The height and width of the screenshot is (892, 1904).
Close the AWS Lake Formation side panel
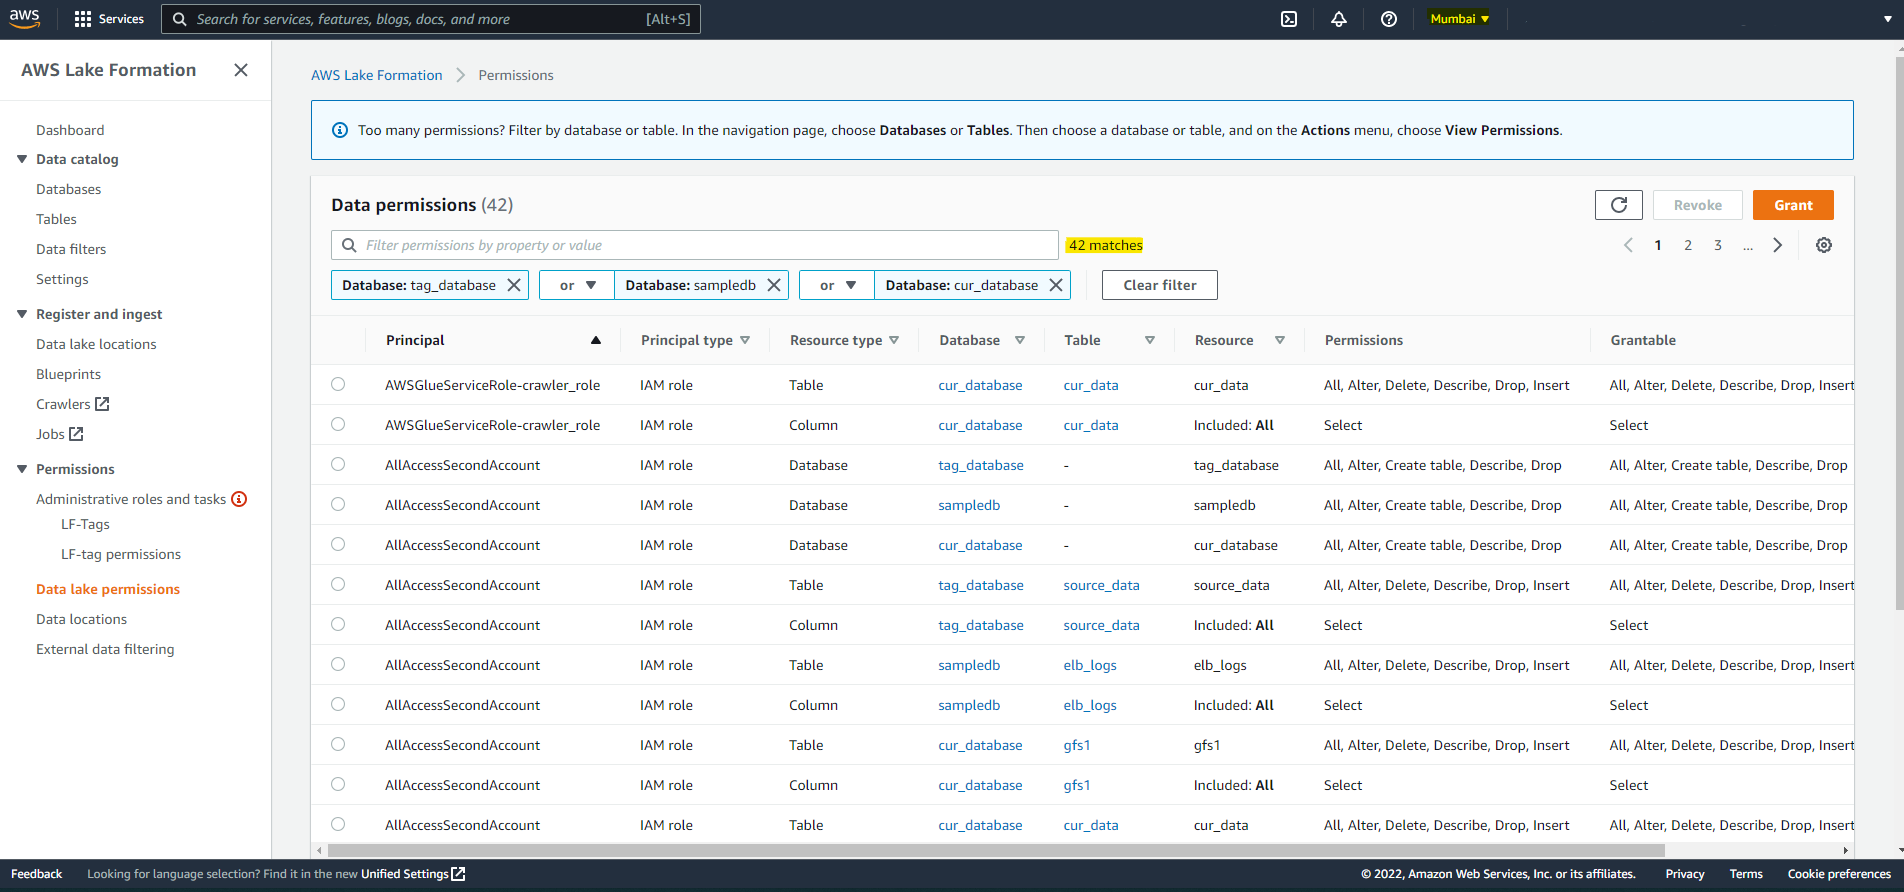click(241, 70)
